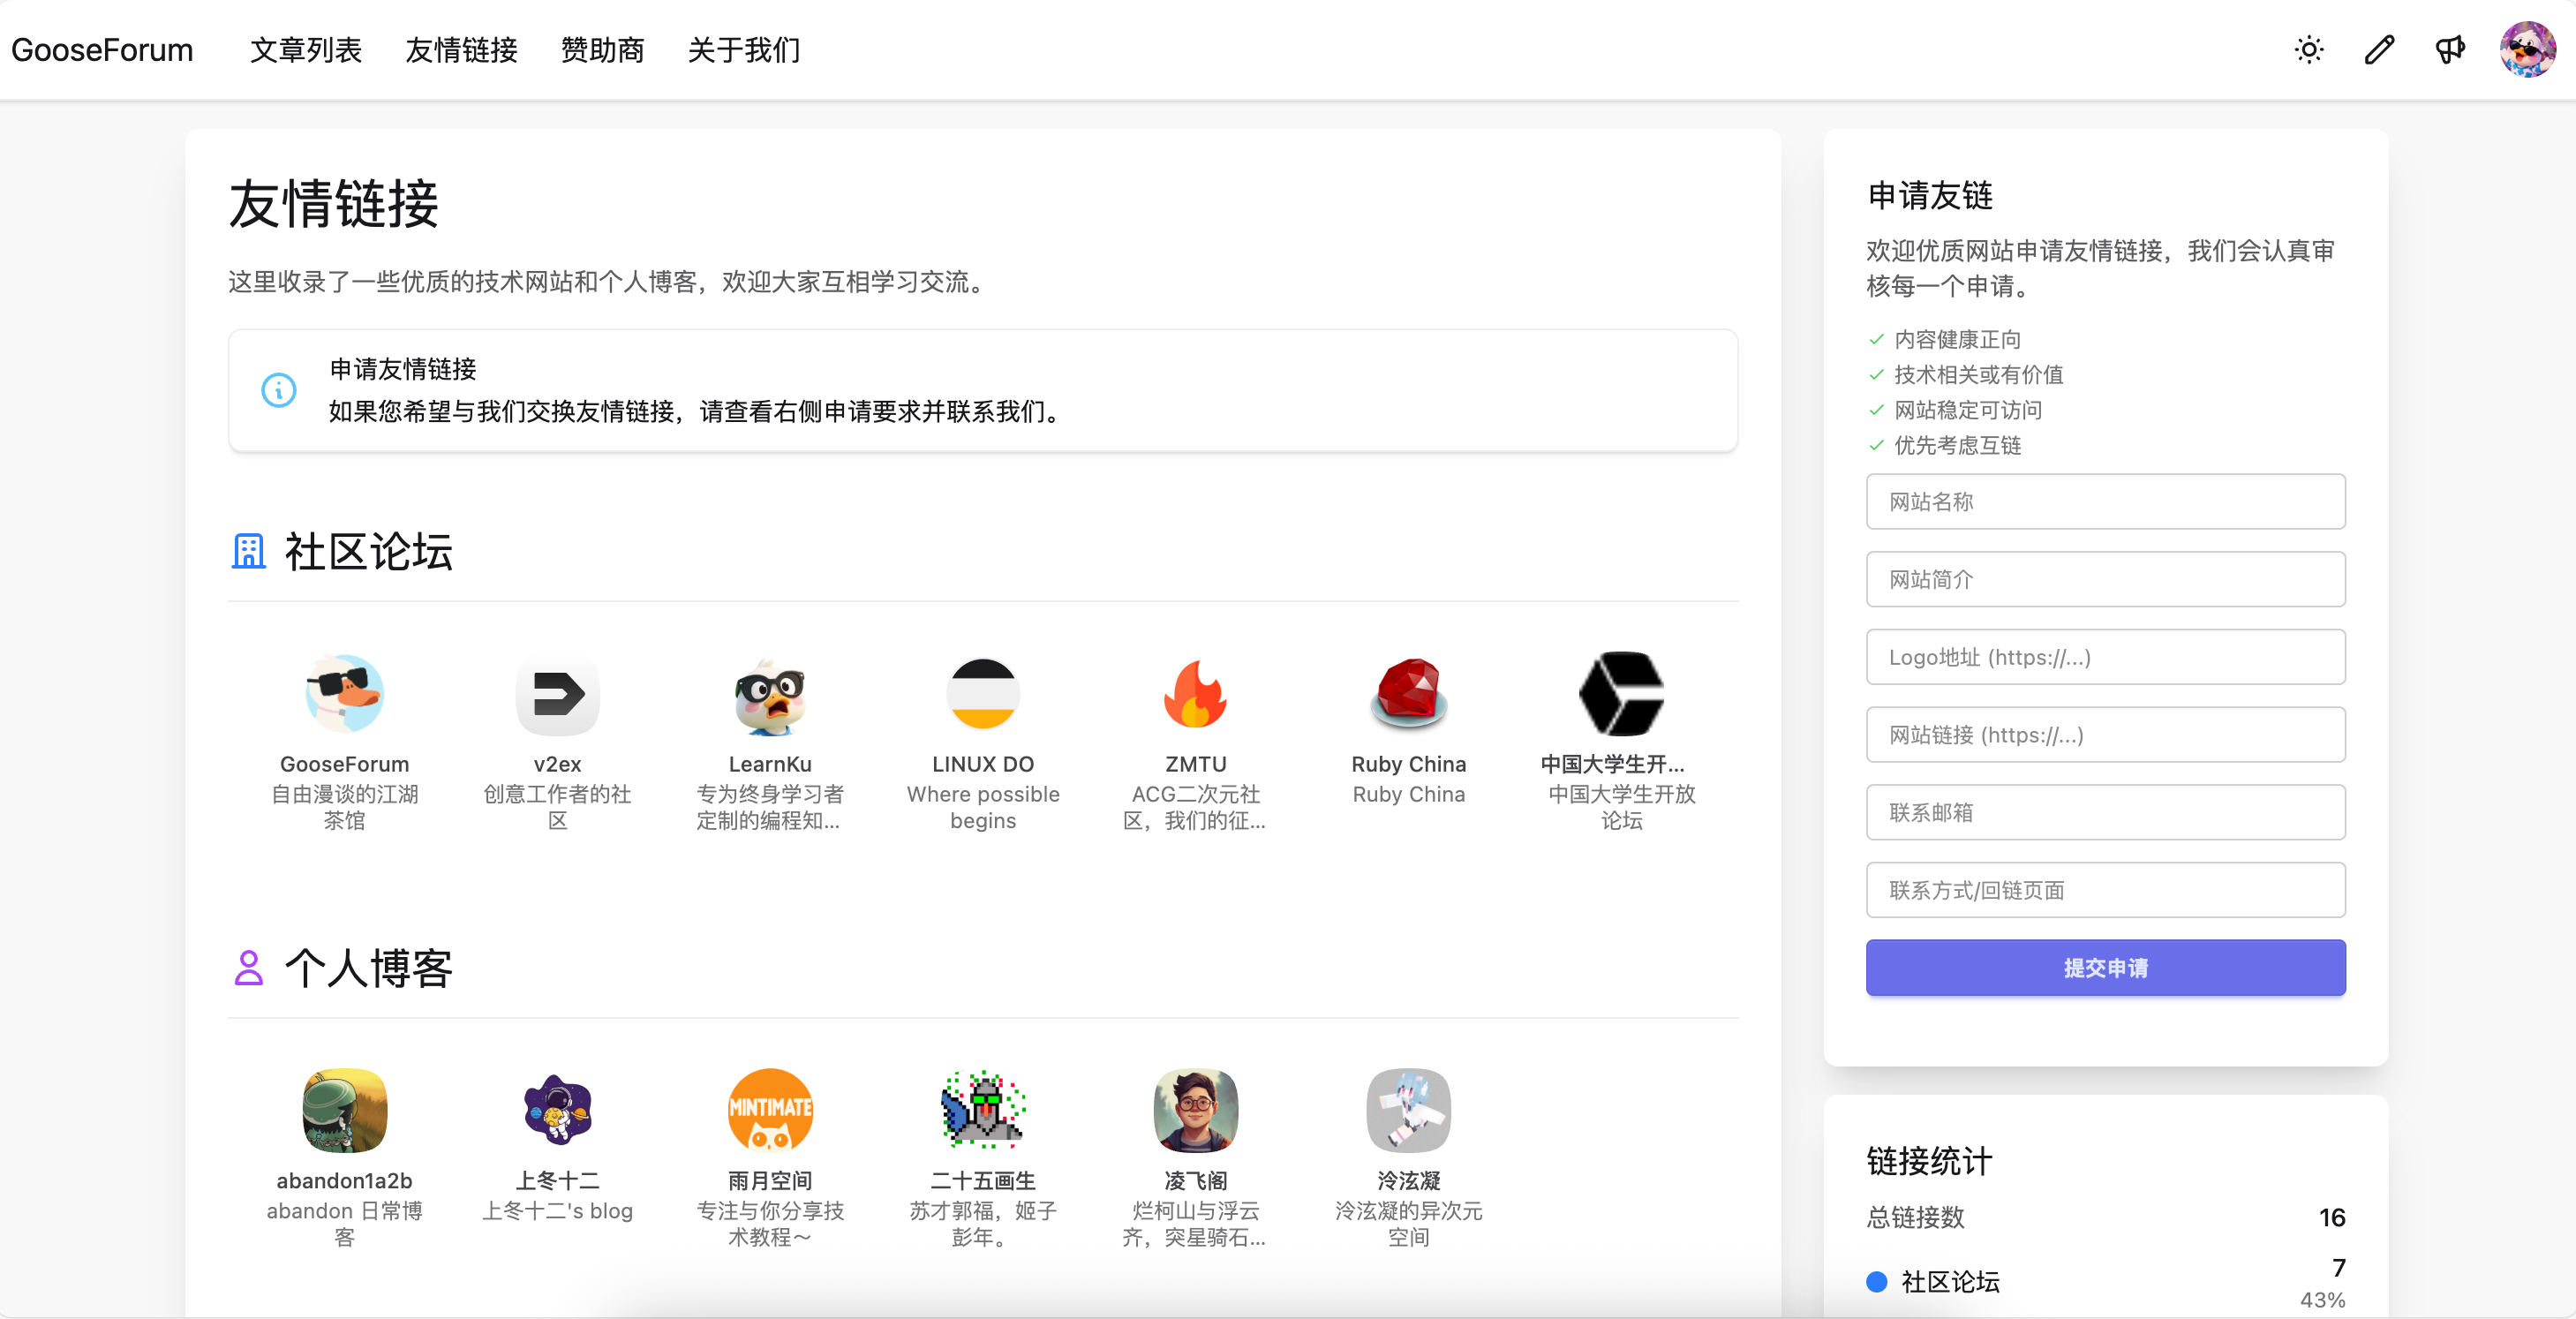Click the v2ex logo icon
This screenshot has height=1319, width=2576.
pos(558,694)
